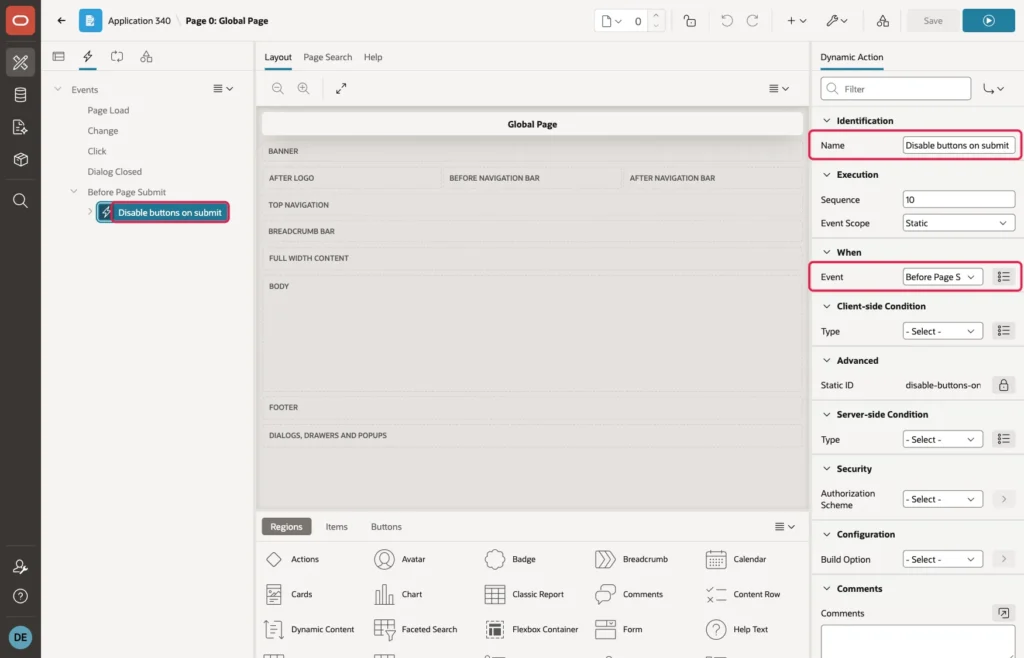This screenshot has height=658, width=1024.
Task: Switch to the Rendering tree tab
Action: (x=59, y=57)
